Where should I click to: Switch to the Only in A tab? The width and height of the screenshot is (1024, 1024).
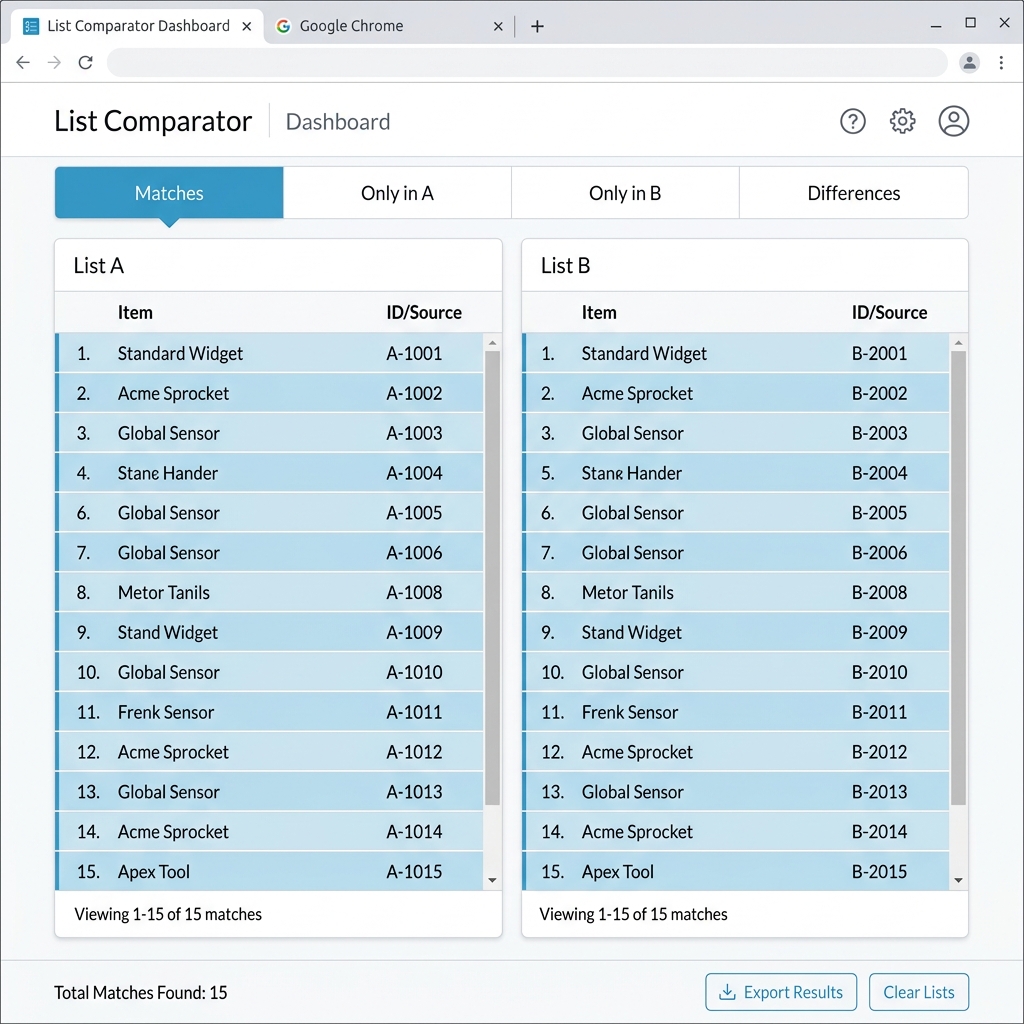(x=397, y=193)
